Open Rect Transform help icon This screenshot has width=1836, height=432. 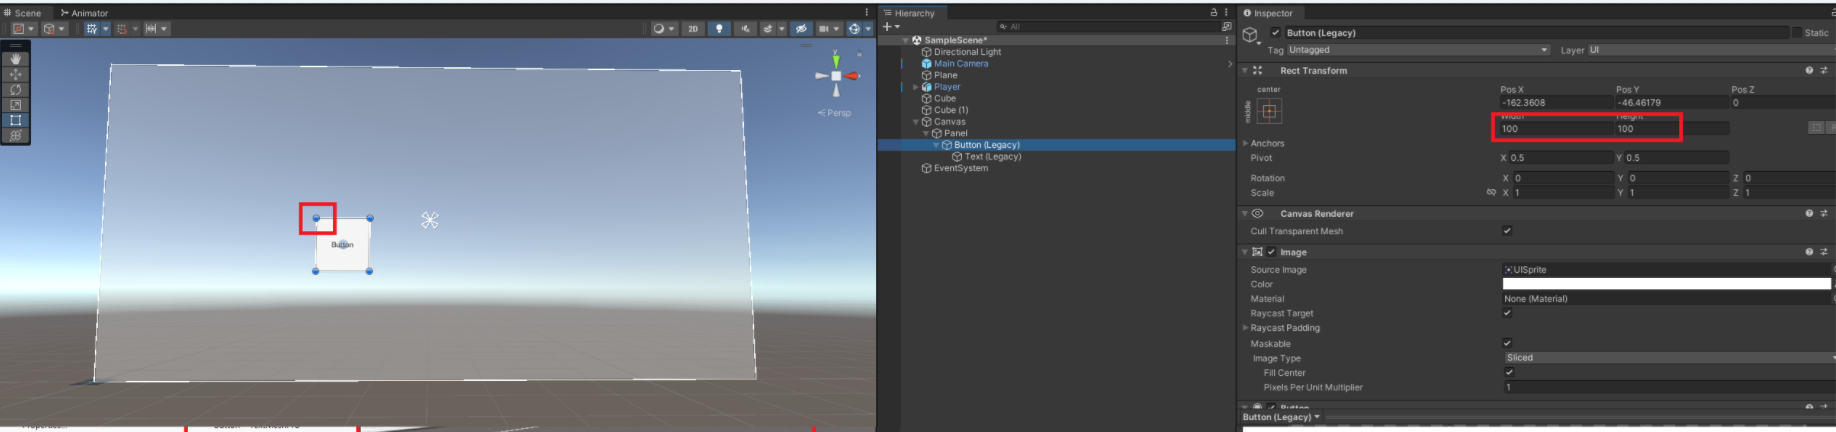coord(1809,71)
